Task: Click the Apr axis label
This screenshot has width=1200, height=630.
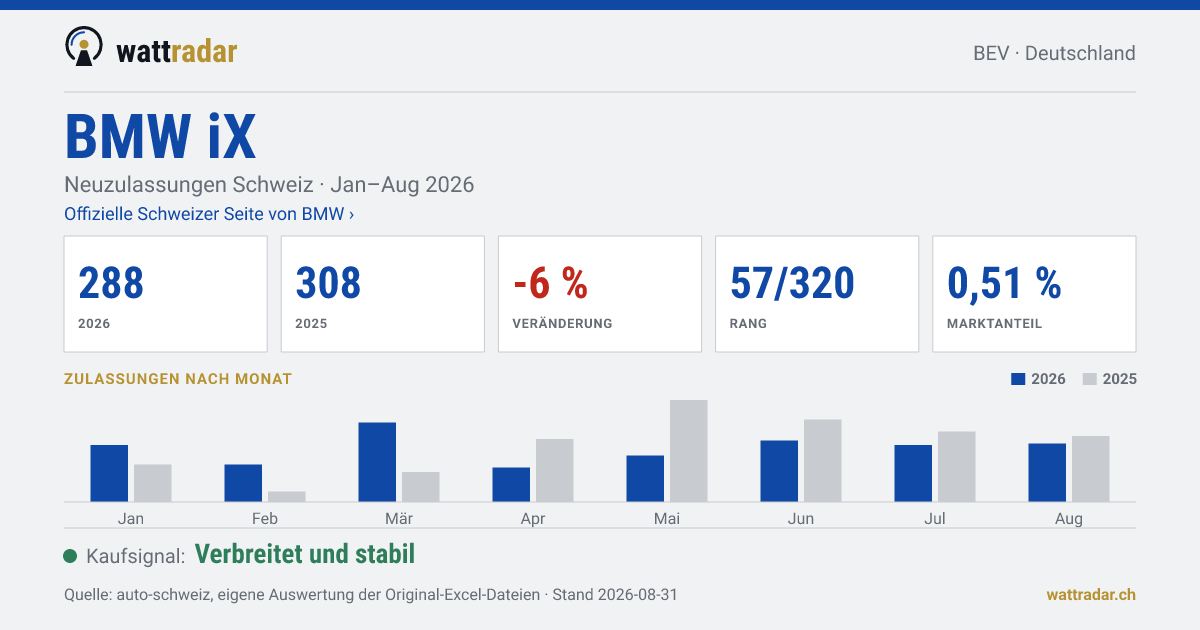Action: click(533, 518)
